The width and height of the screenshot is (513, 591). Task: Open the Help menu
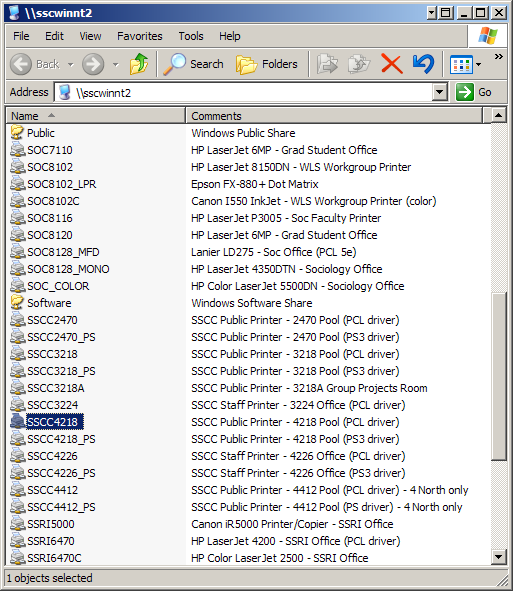[230, 36]
